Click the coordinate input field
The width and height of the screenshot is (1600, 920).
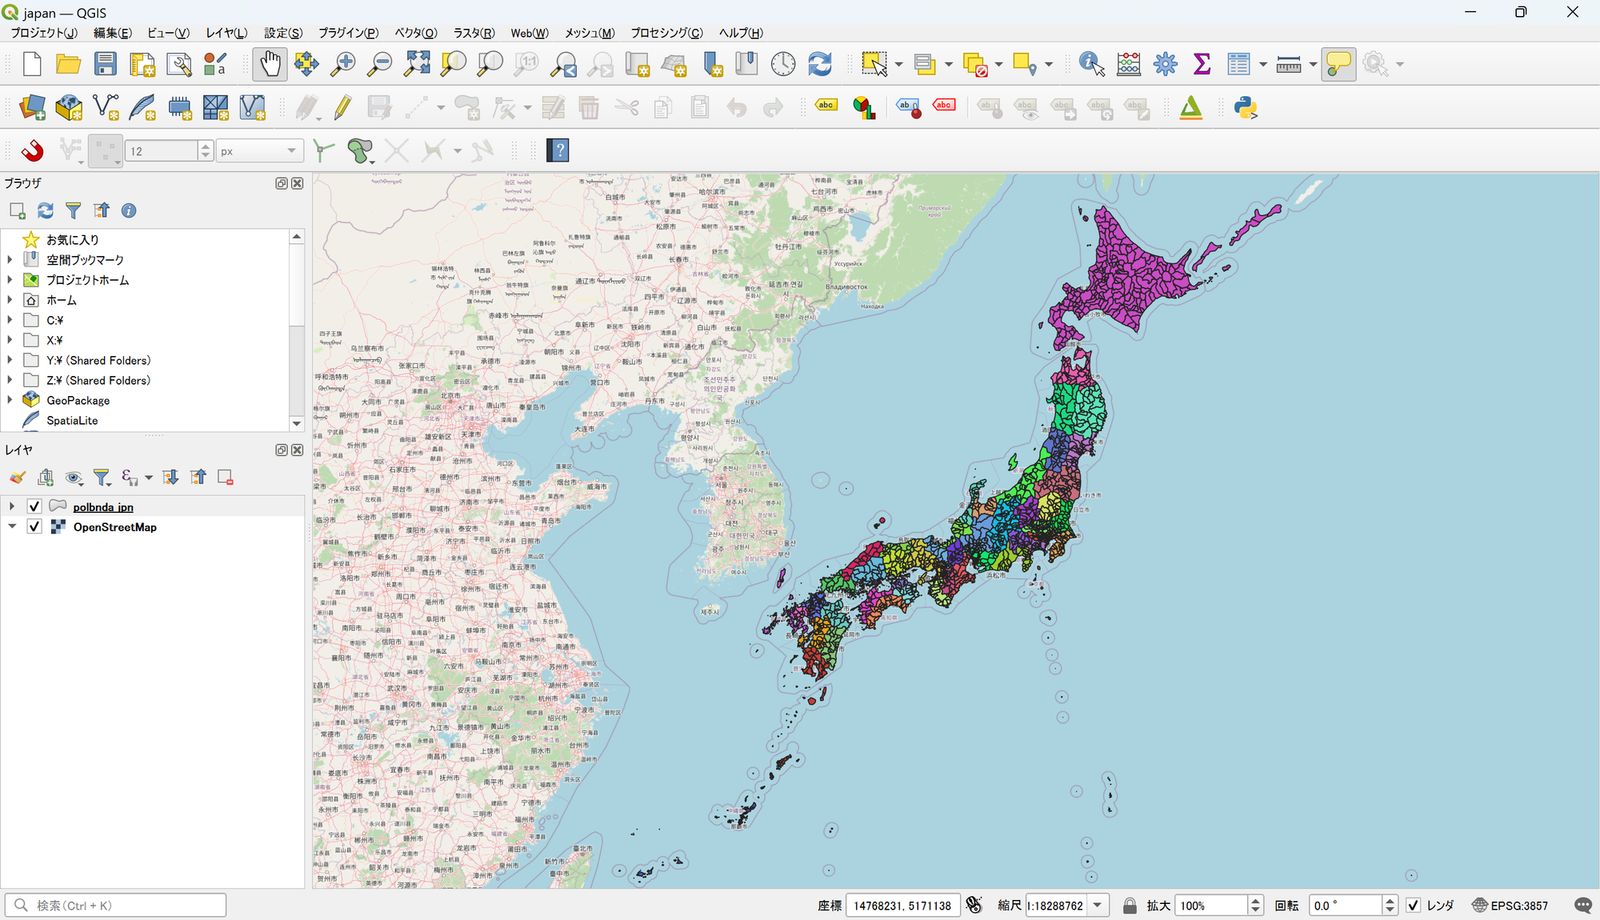click(x=902, y=905)
